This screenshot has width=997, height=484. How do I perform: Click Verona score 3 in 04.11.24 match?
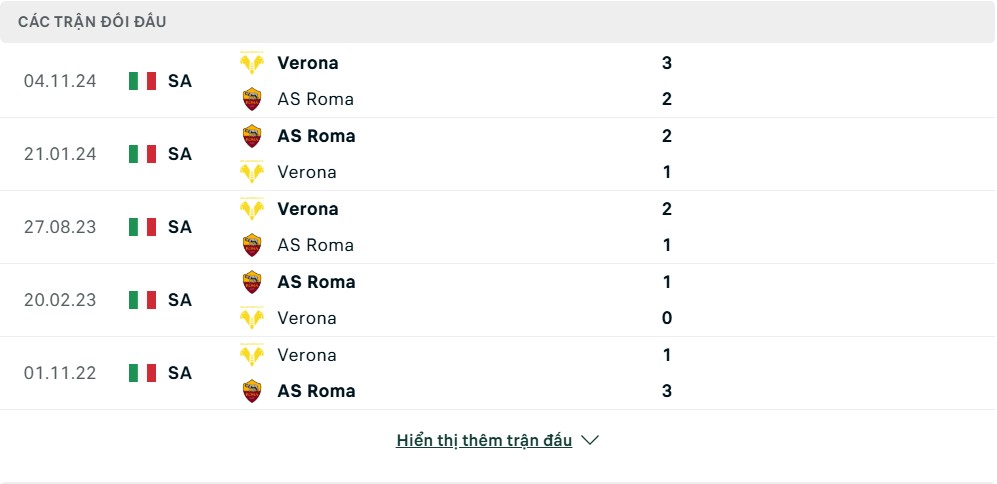click(x=666, y=63)
